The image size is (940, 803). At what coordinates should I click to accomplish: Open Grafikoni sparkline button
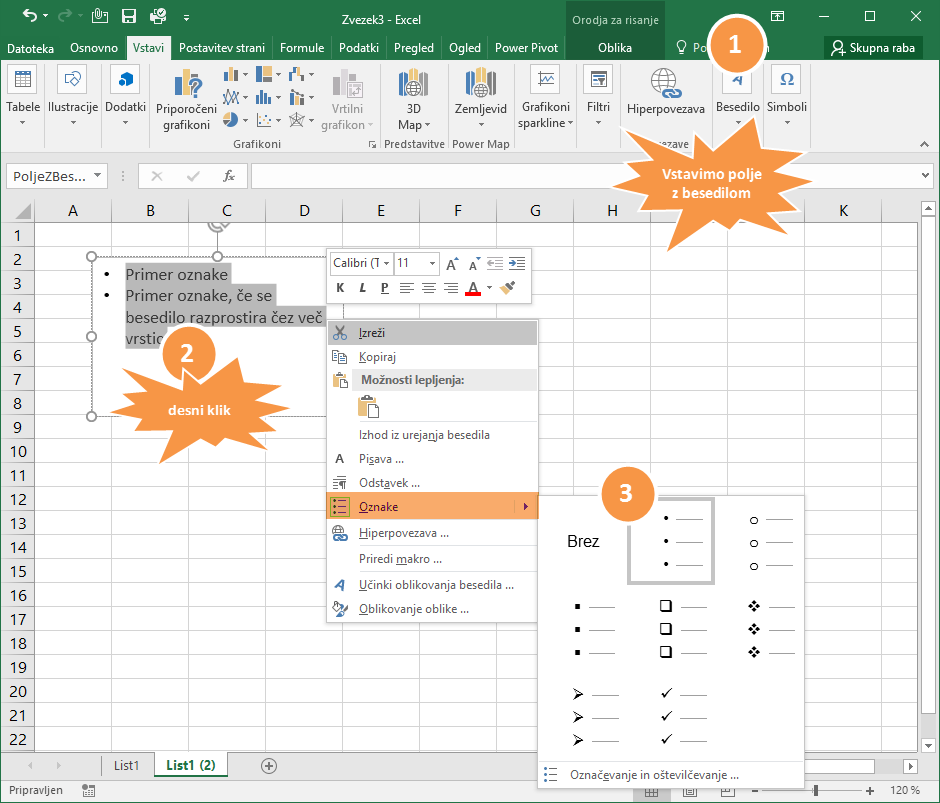coord(546,96)
